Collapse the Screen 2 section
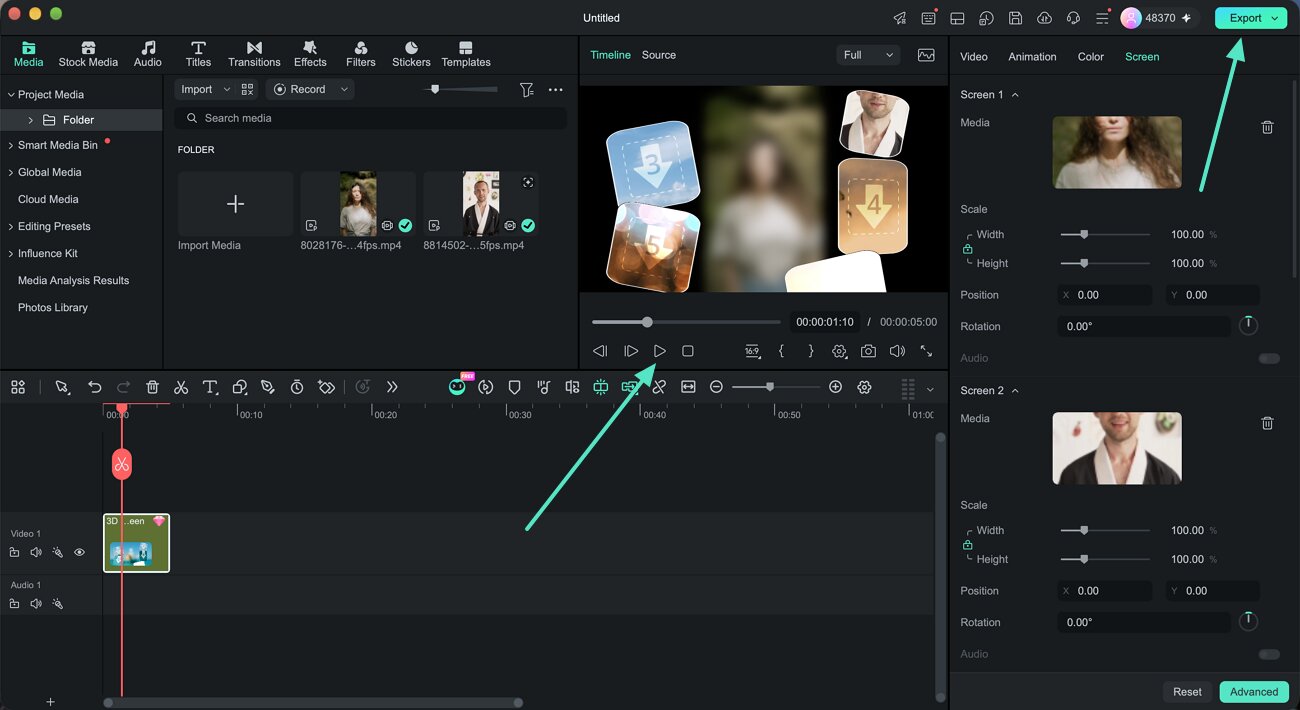 (x=1015, y=391)
